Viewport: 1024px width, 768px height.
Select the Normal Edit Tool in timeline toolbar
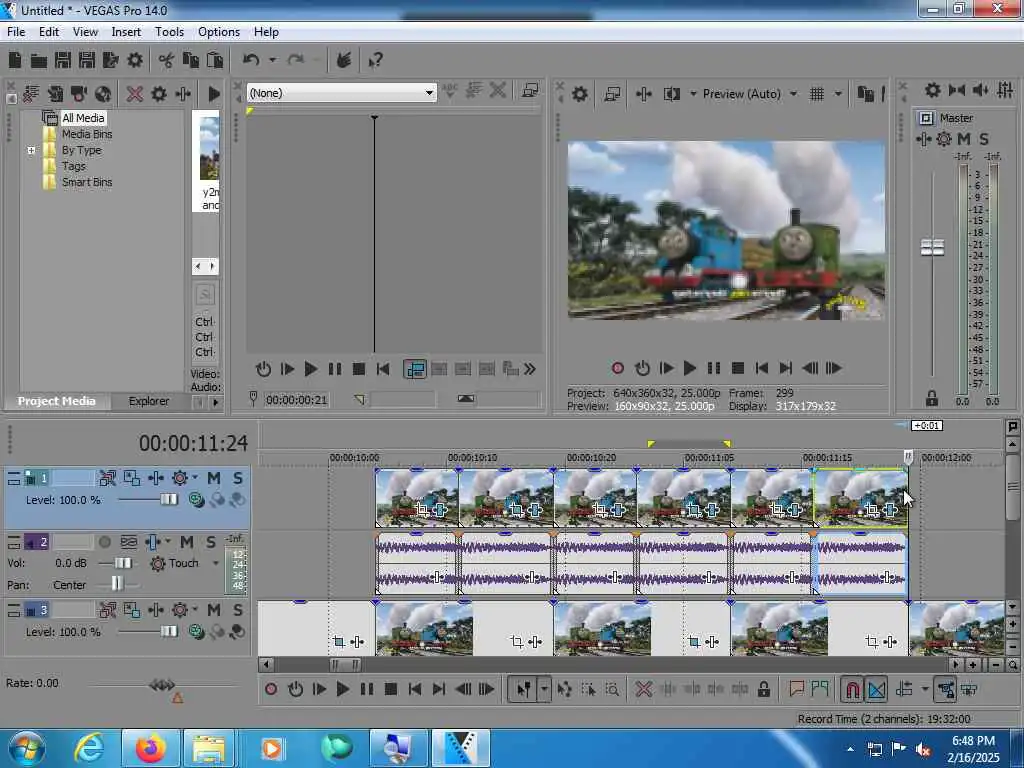(x=524, y=689)
